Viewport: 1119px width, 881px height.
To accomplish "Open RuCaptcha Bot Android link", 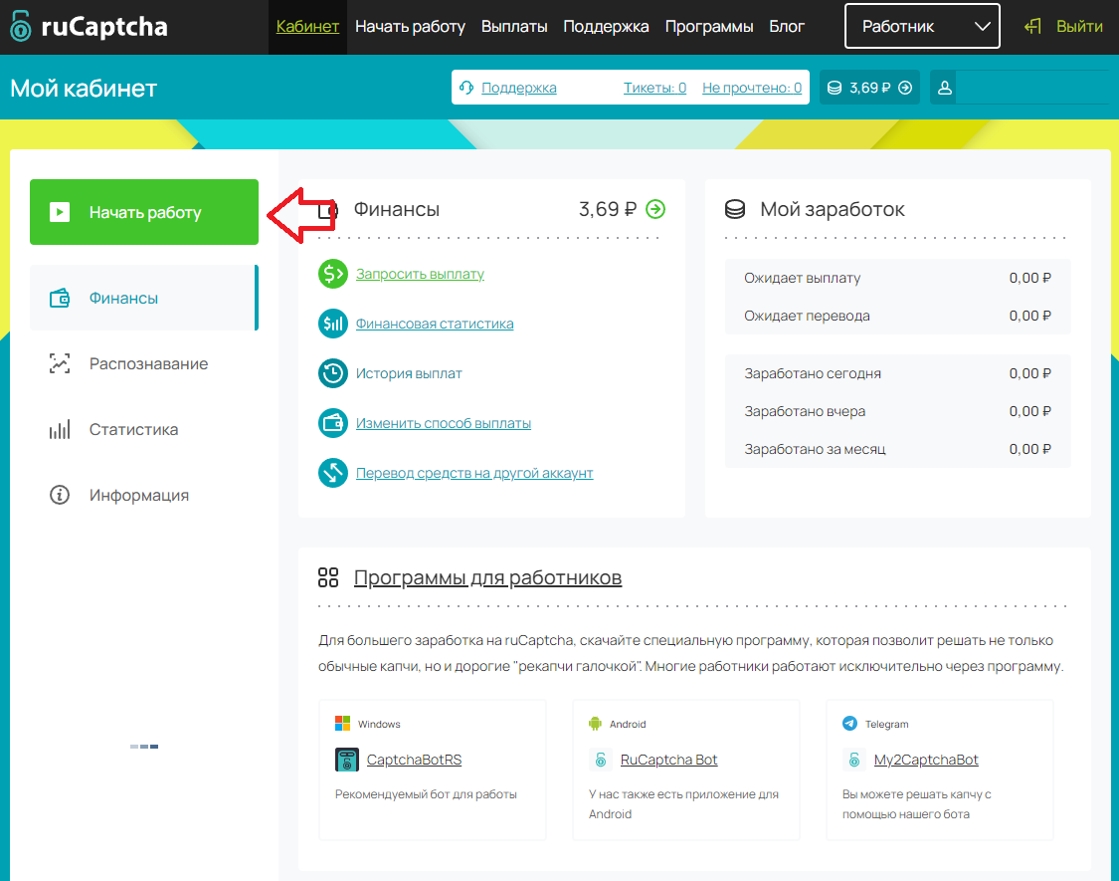I will pos(669,760).
